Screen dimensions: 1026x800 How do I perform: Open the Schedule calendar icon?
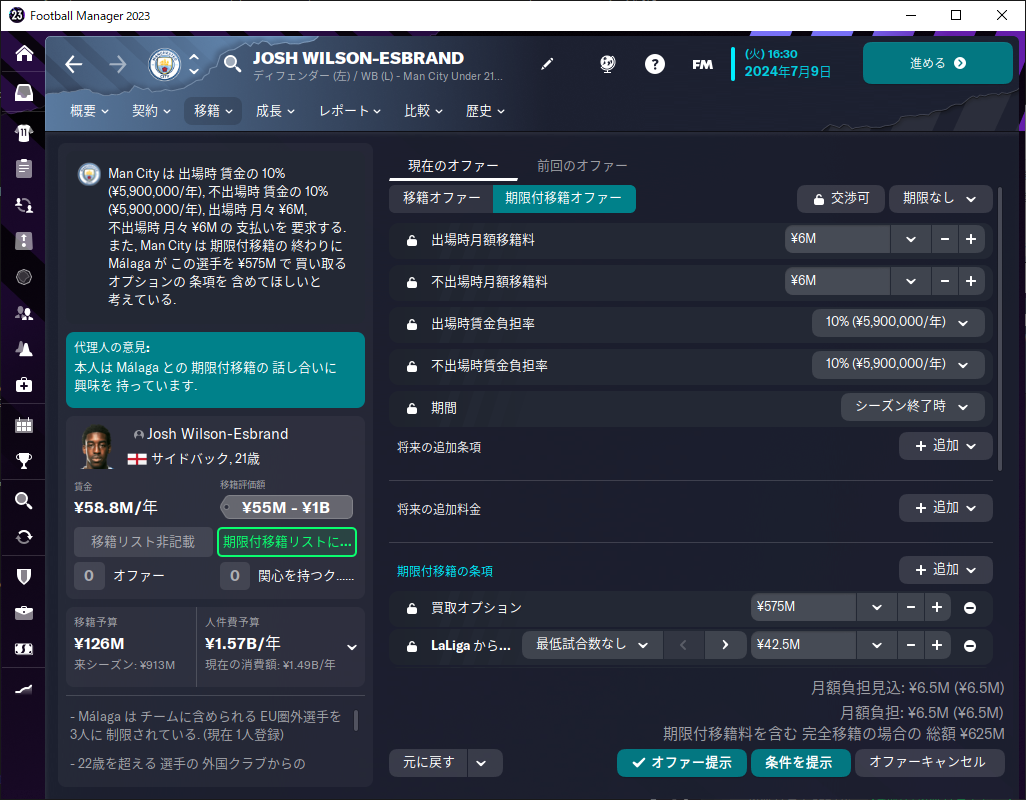(24, 425)
